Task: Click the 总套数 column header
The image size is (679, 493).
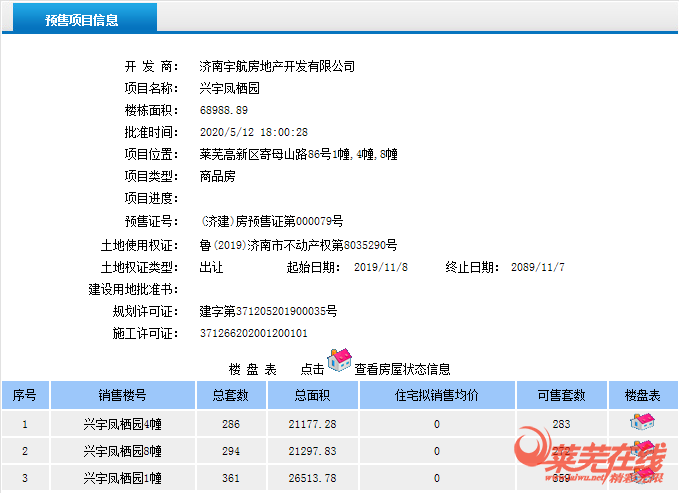Action: 231,395
